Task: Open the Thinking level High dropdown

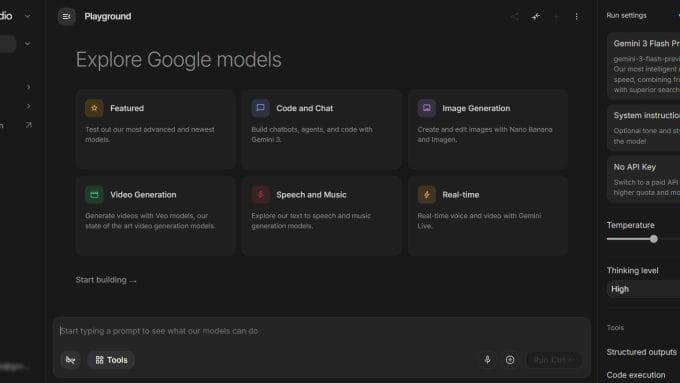Action: [643, 289]
